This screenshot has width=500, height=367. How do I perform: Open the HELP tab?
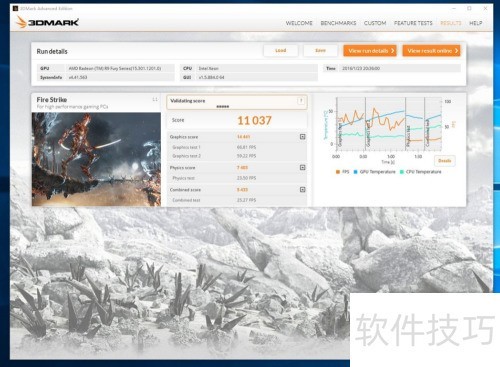click(x=476, y=23)
